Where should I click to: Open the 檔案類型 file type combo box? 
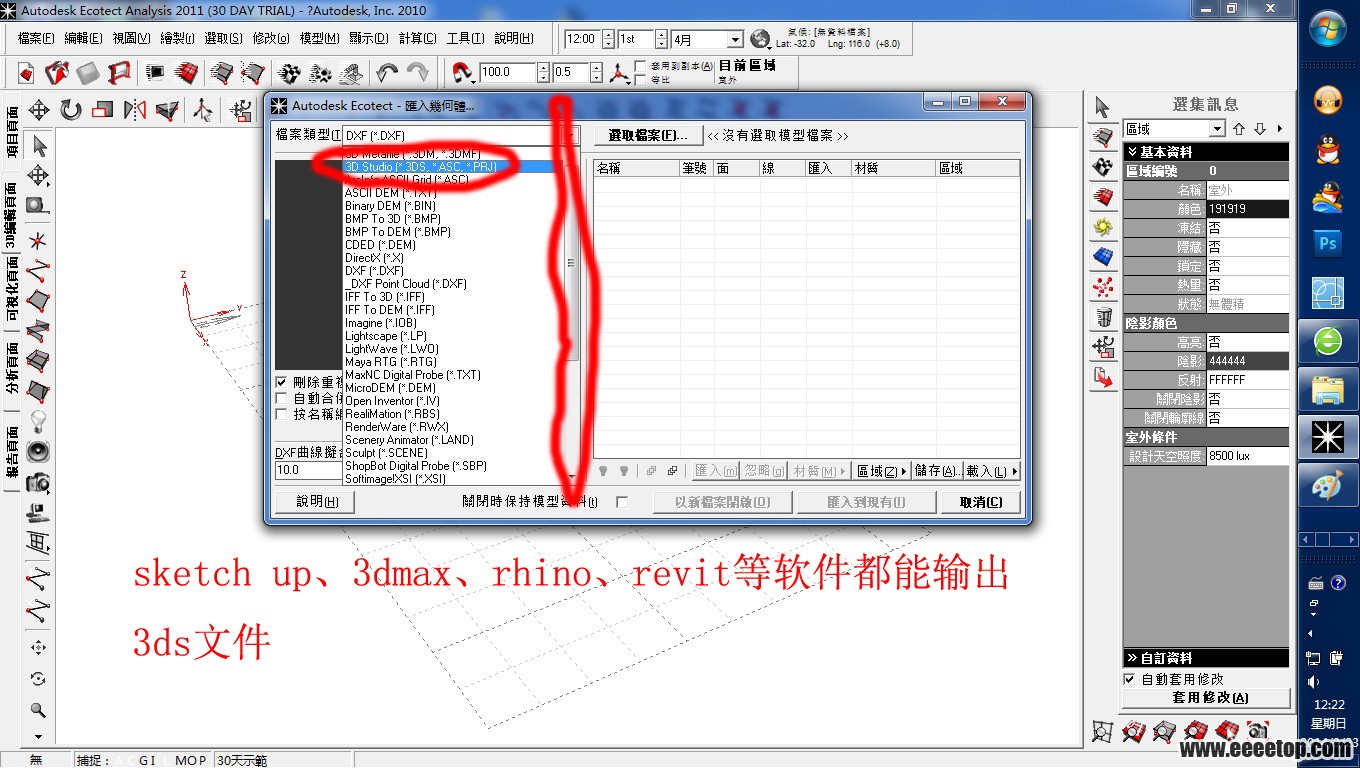[x=461, y=135]
